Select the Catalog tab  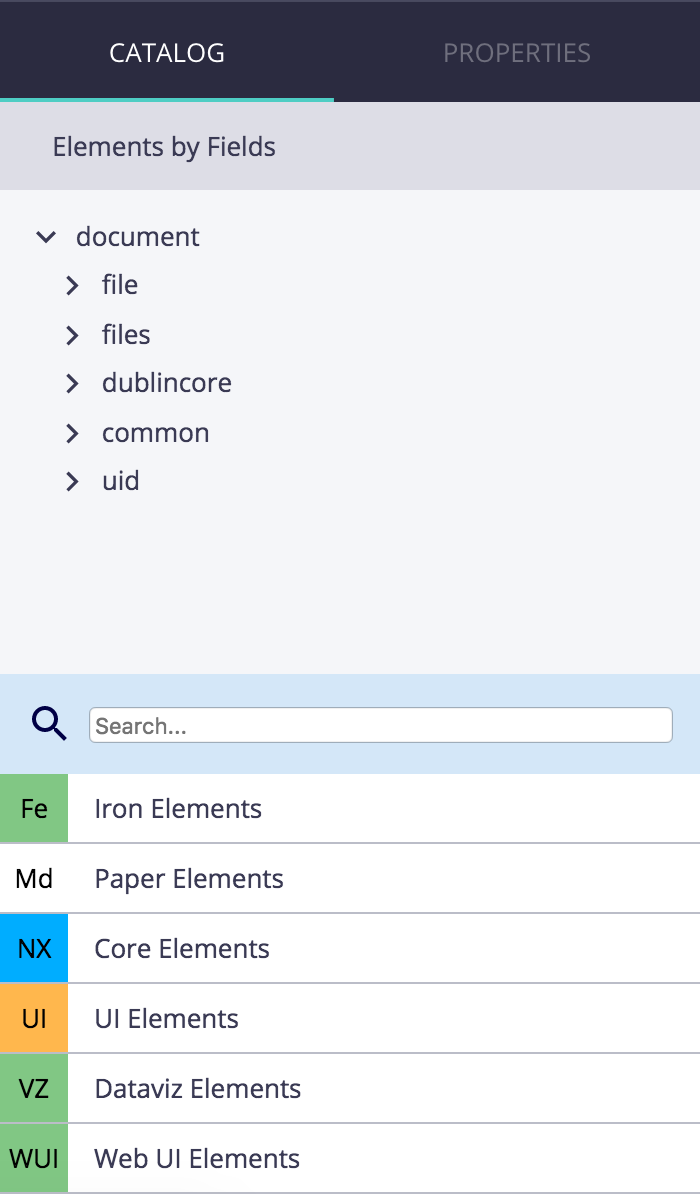tap(167, 53)
